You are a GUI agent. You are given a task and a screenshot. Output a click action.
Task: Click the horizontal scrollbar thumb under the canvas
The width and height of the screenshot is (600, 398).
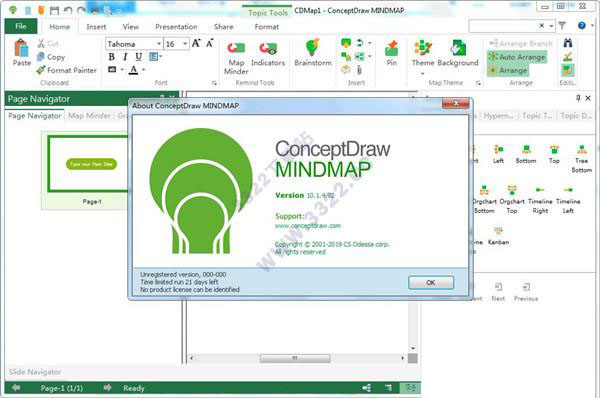click(x=295, y=358)
